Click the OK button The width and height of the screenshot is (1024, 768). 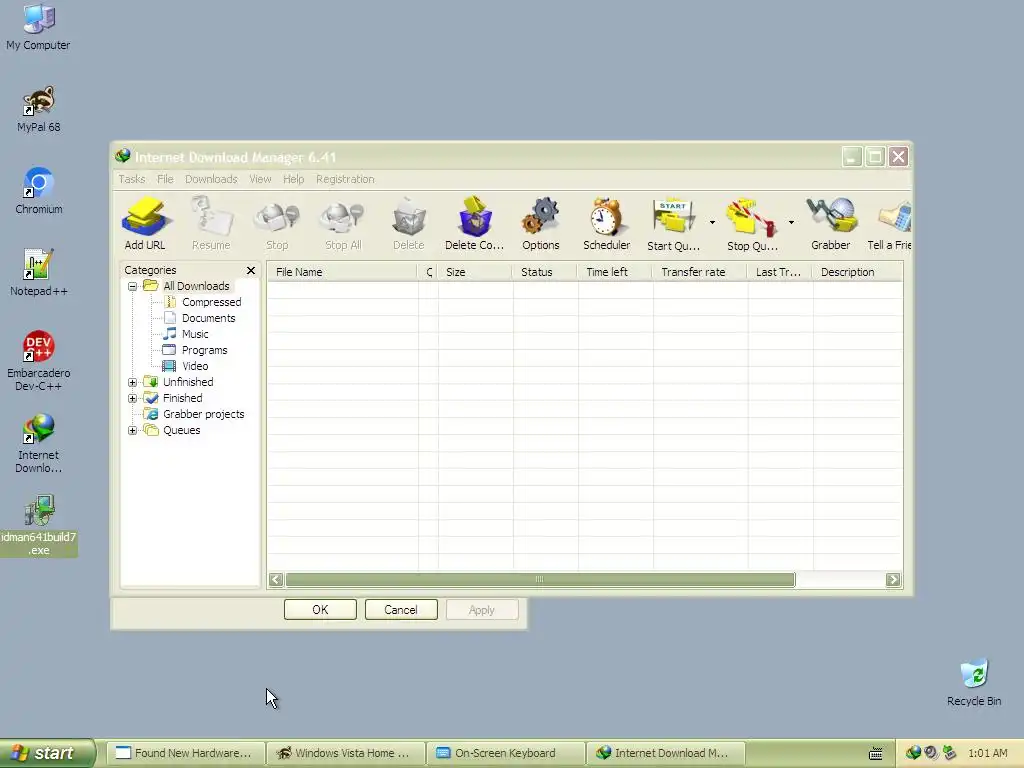point(320,610)
